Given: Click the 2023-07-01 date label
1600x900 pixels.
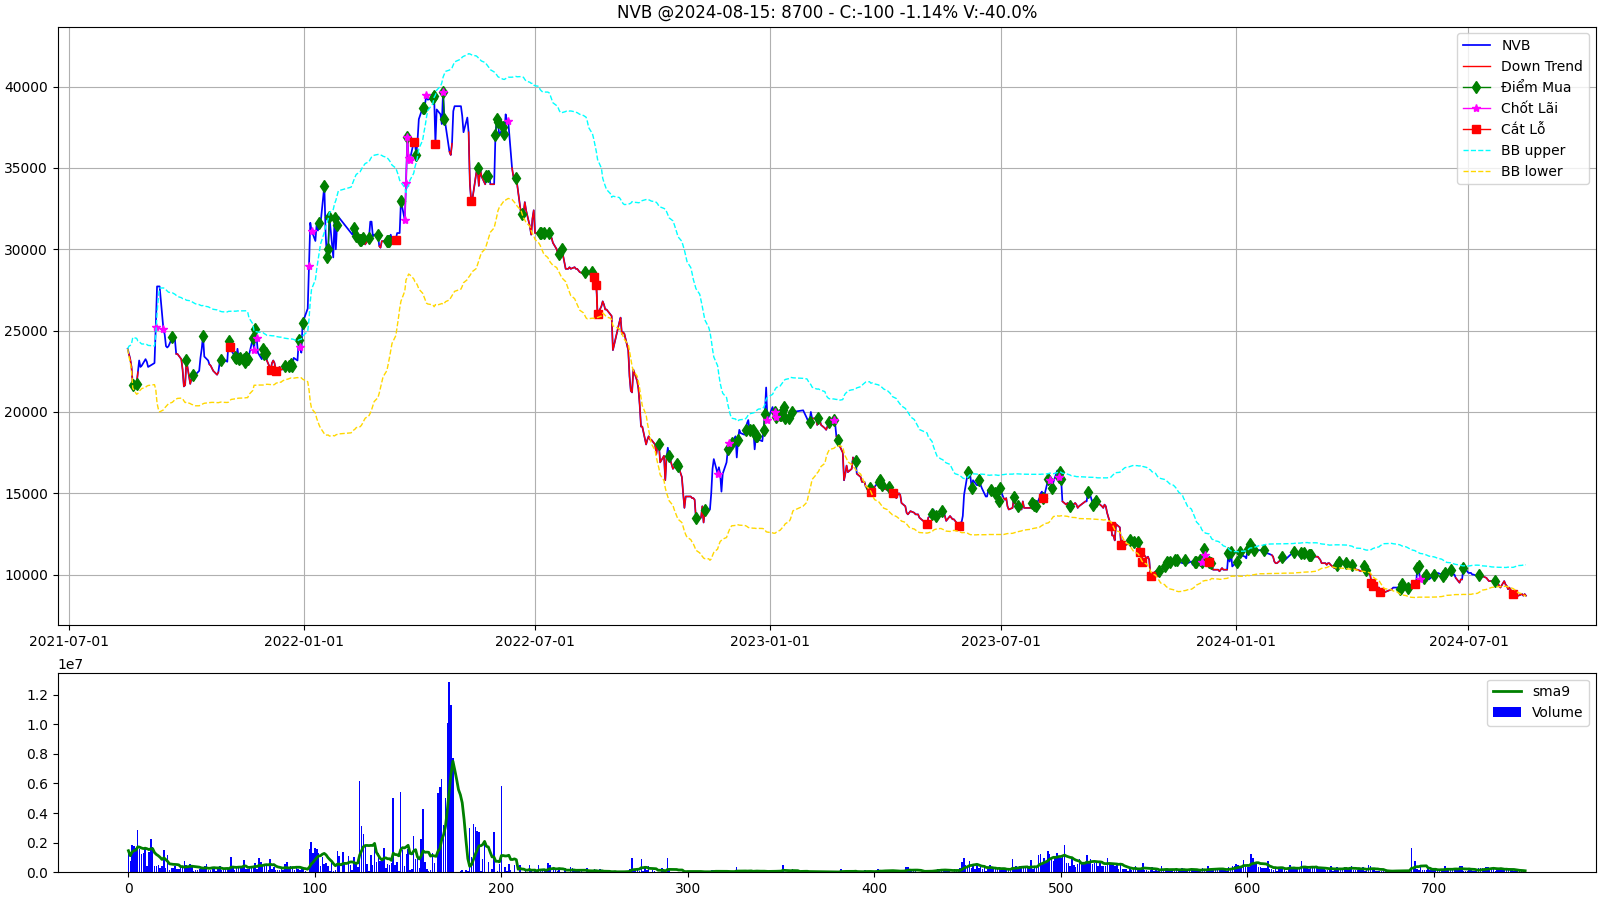Looking at the screenshot, I should point(1001,641).
